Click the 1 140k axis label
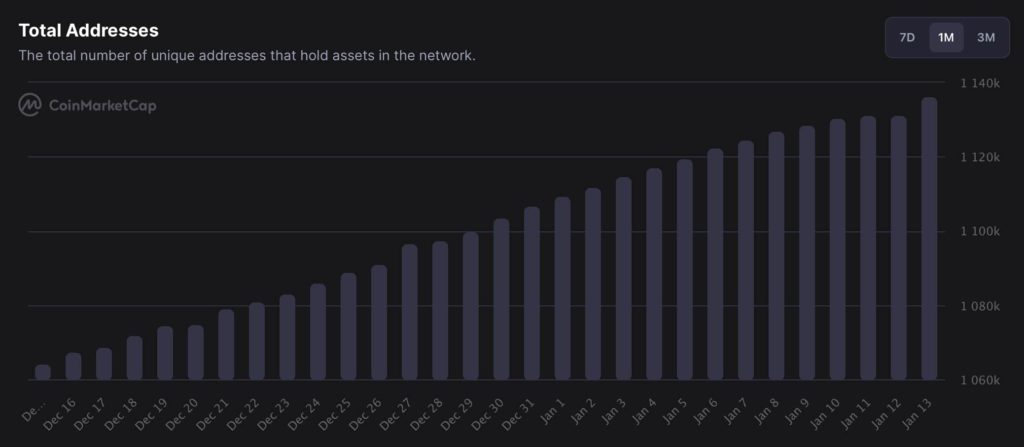Screen dimensions: 1024x447 coord(980,83)
